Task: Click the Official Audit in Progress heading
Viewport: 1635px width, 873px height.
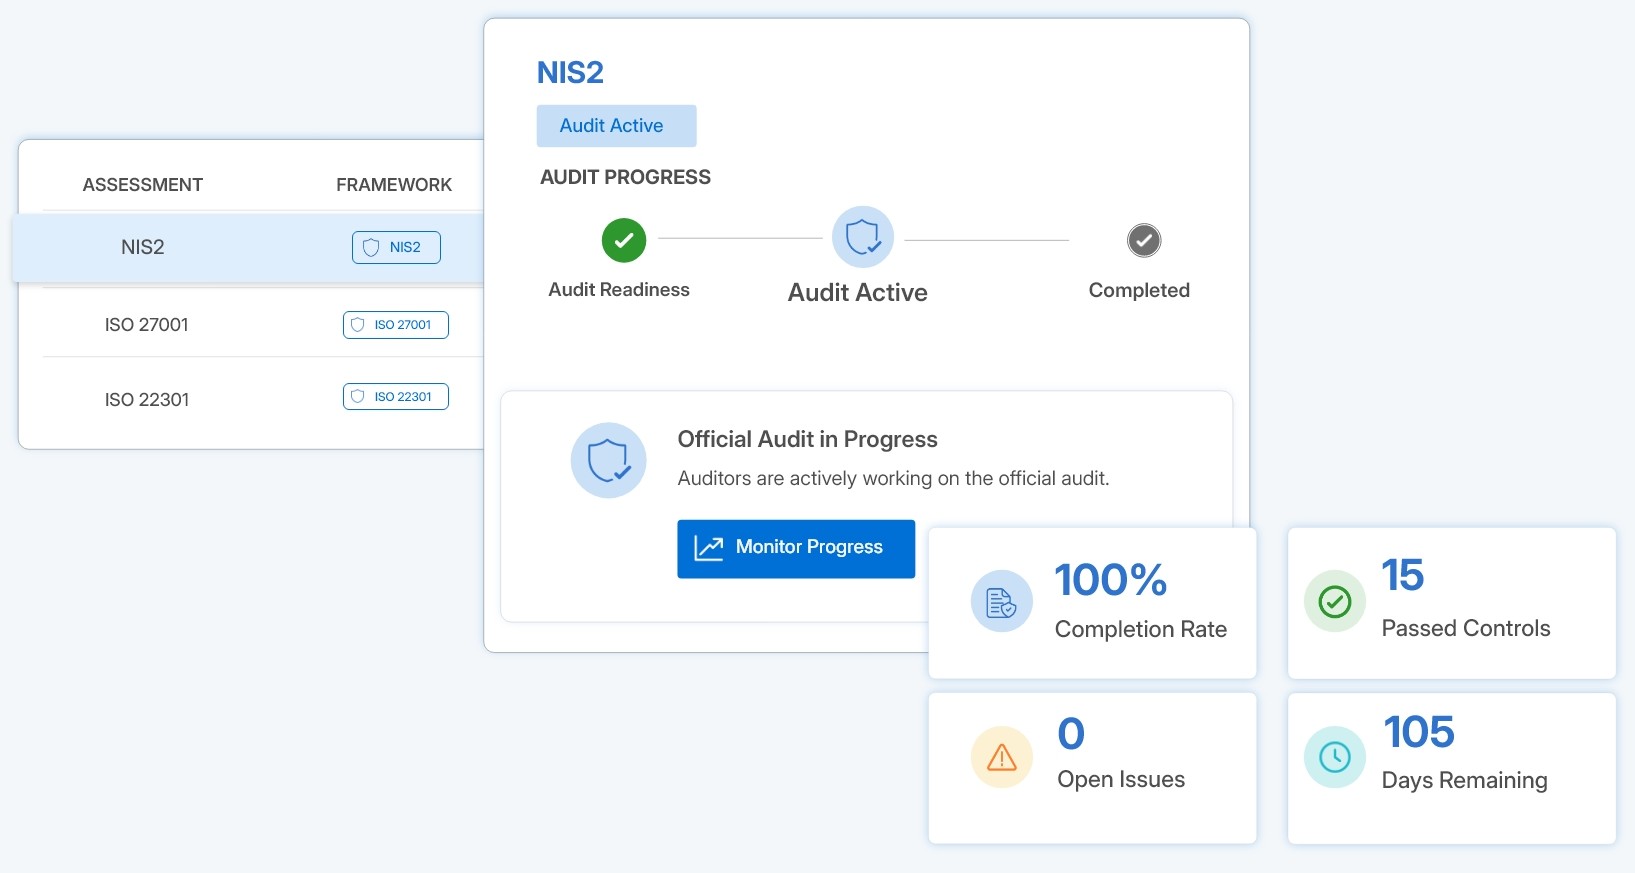Action: pyautogui.click(x=807, y=439)
